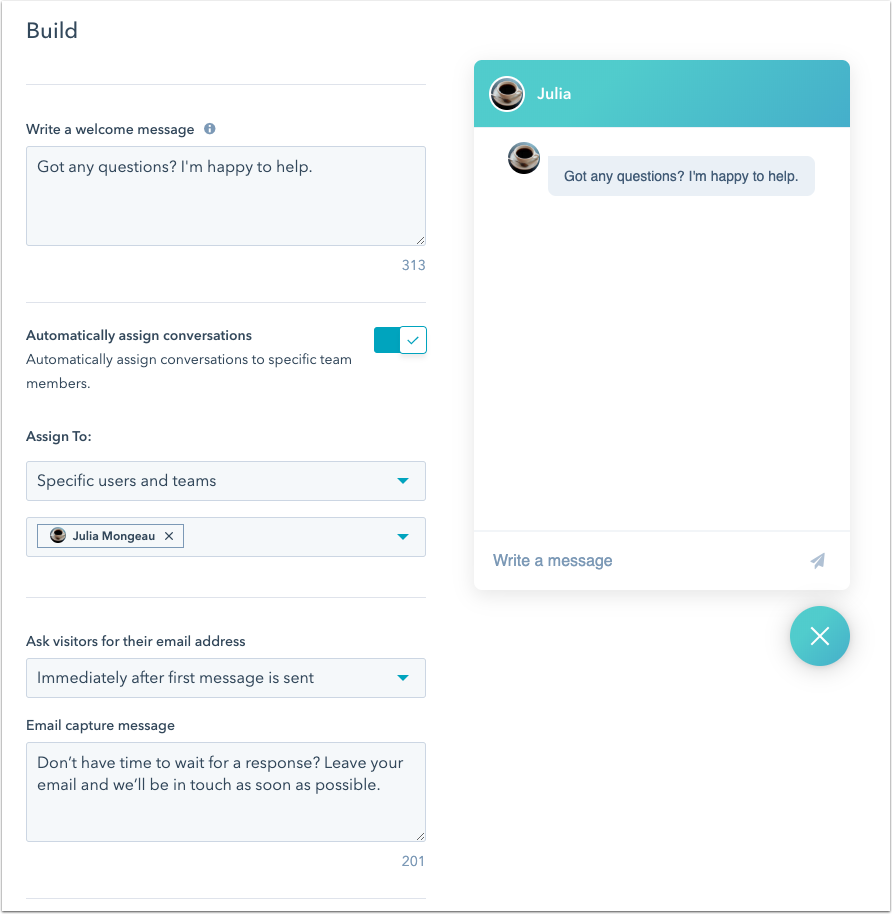The width and height of the screenshot is (892, 914).
Task: Click the avatar beside the chat bubble
Action: point(524,158)
